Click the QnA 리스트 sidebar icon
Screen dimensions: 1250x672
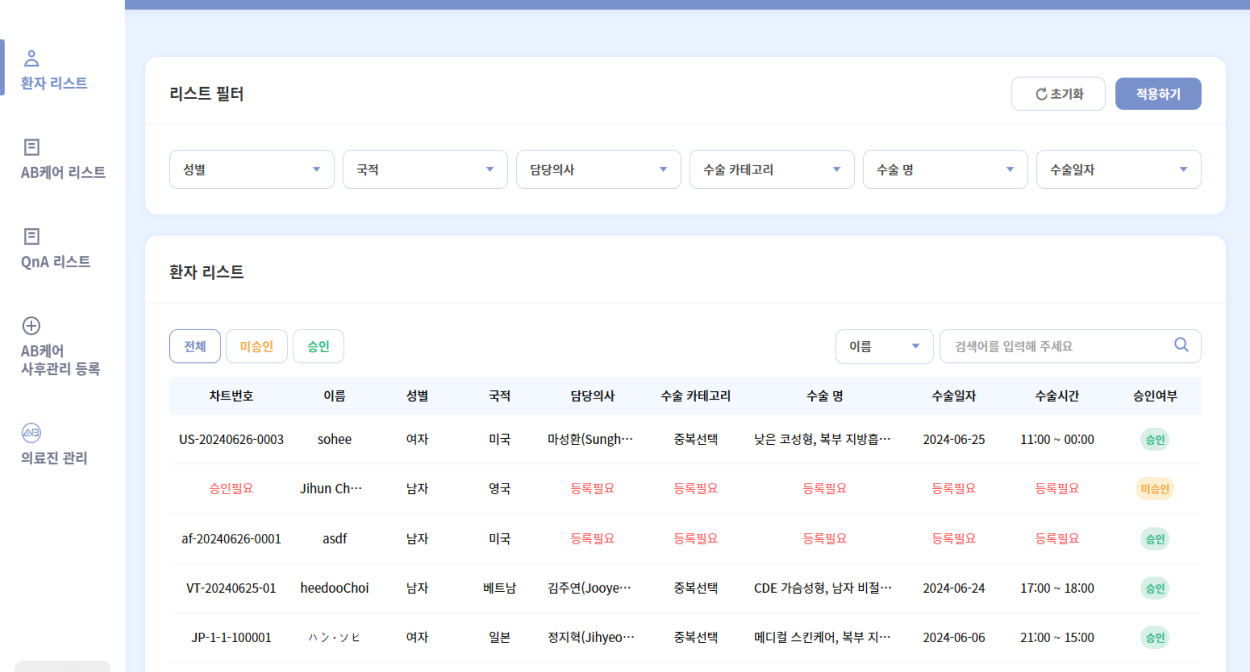[x=31, y=236]
